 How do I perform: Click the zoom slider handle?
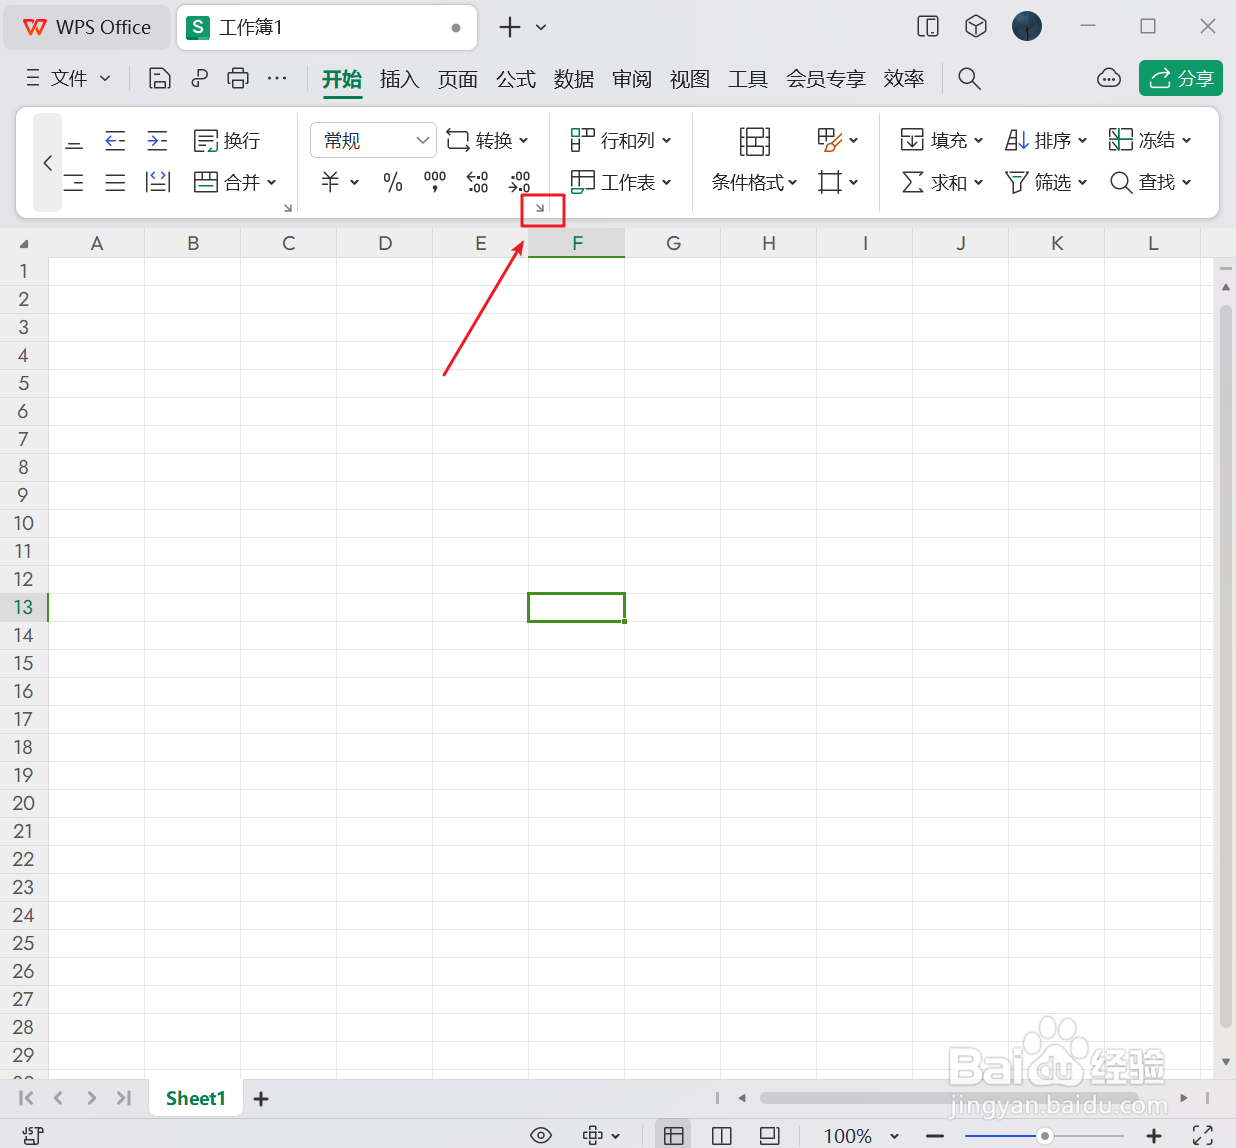[1045, 1135]
